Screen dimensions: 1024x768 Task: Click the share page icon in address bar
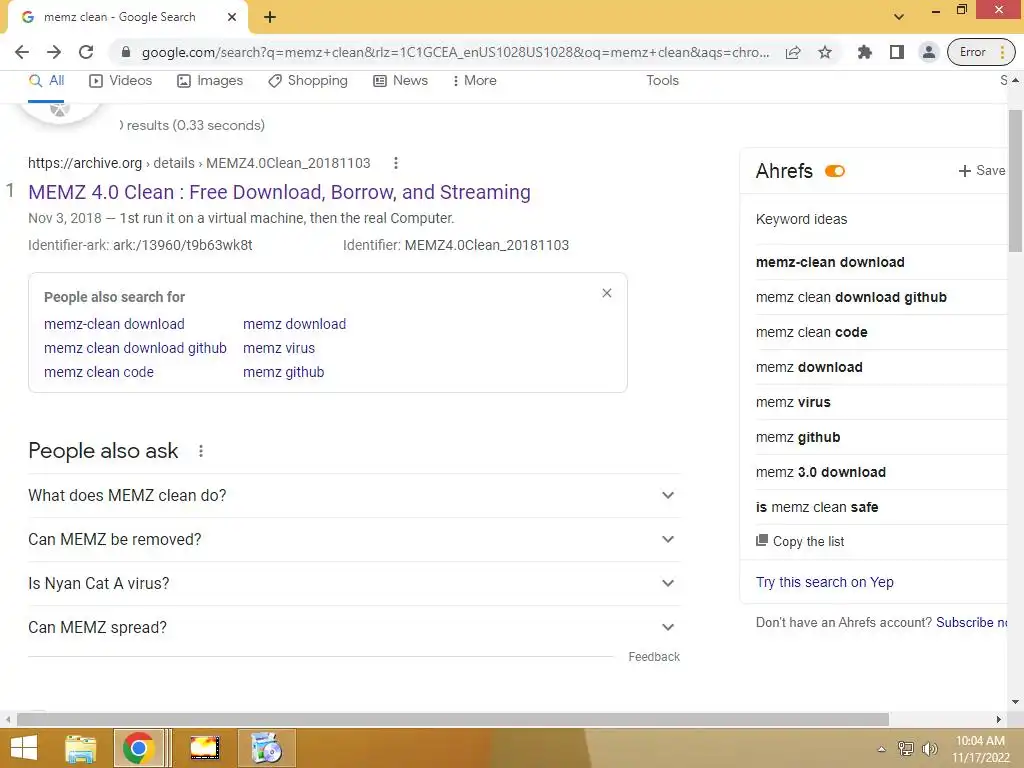point(793,52)
